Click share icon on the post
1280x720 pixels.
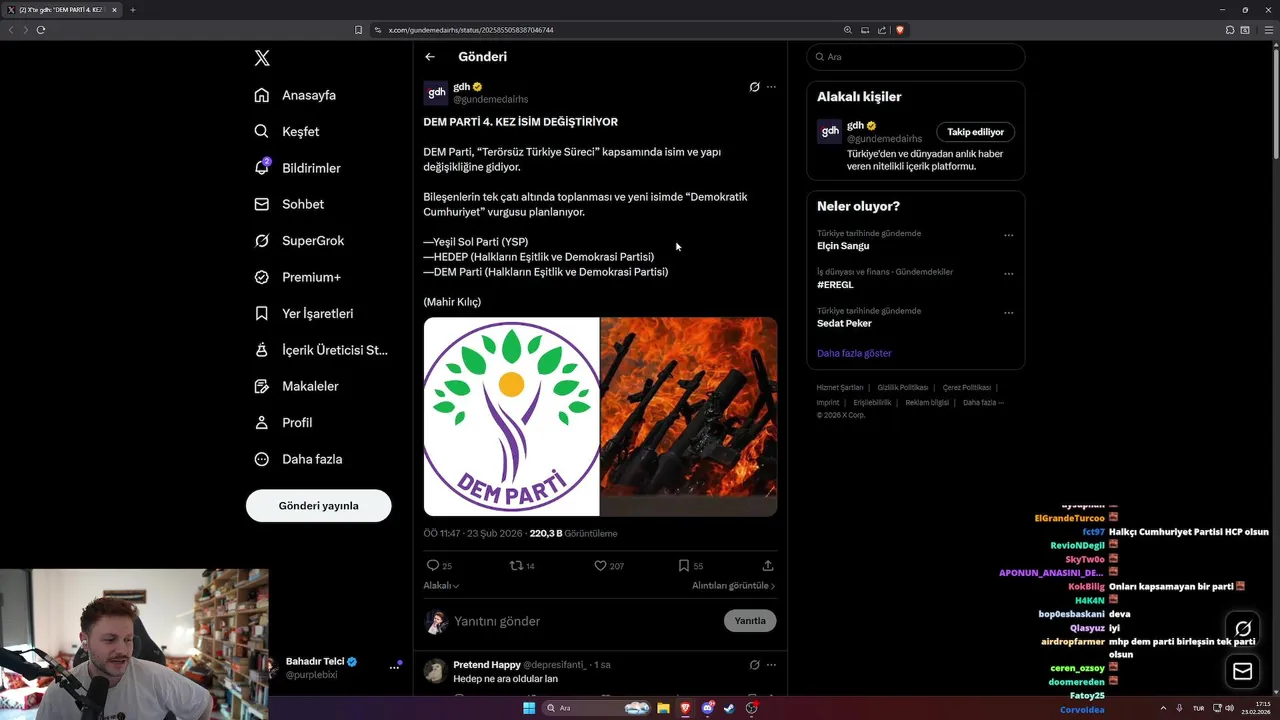(x=768, y=565)
